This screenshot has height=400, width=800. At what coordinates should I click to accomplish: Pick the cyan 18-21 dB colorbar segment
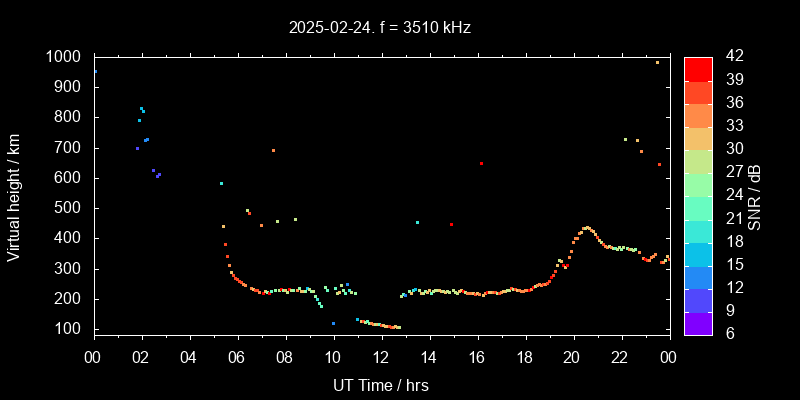tap(698, 230)
